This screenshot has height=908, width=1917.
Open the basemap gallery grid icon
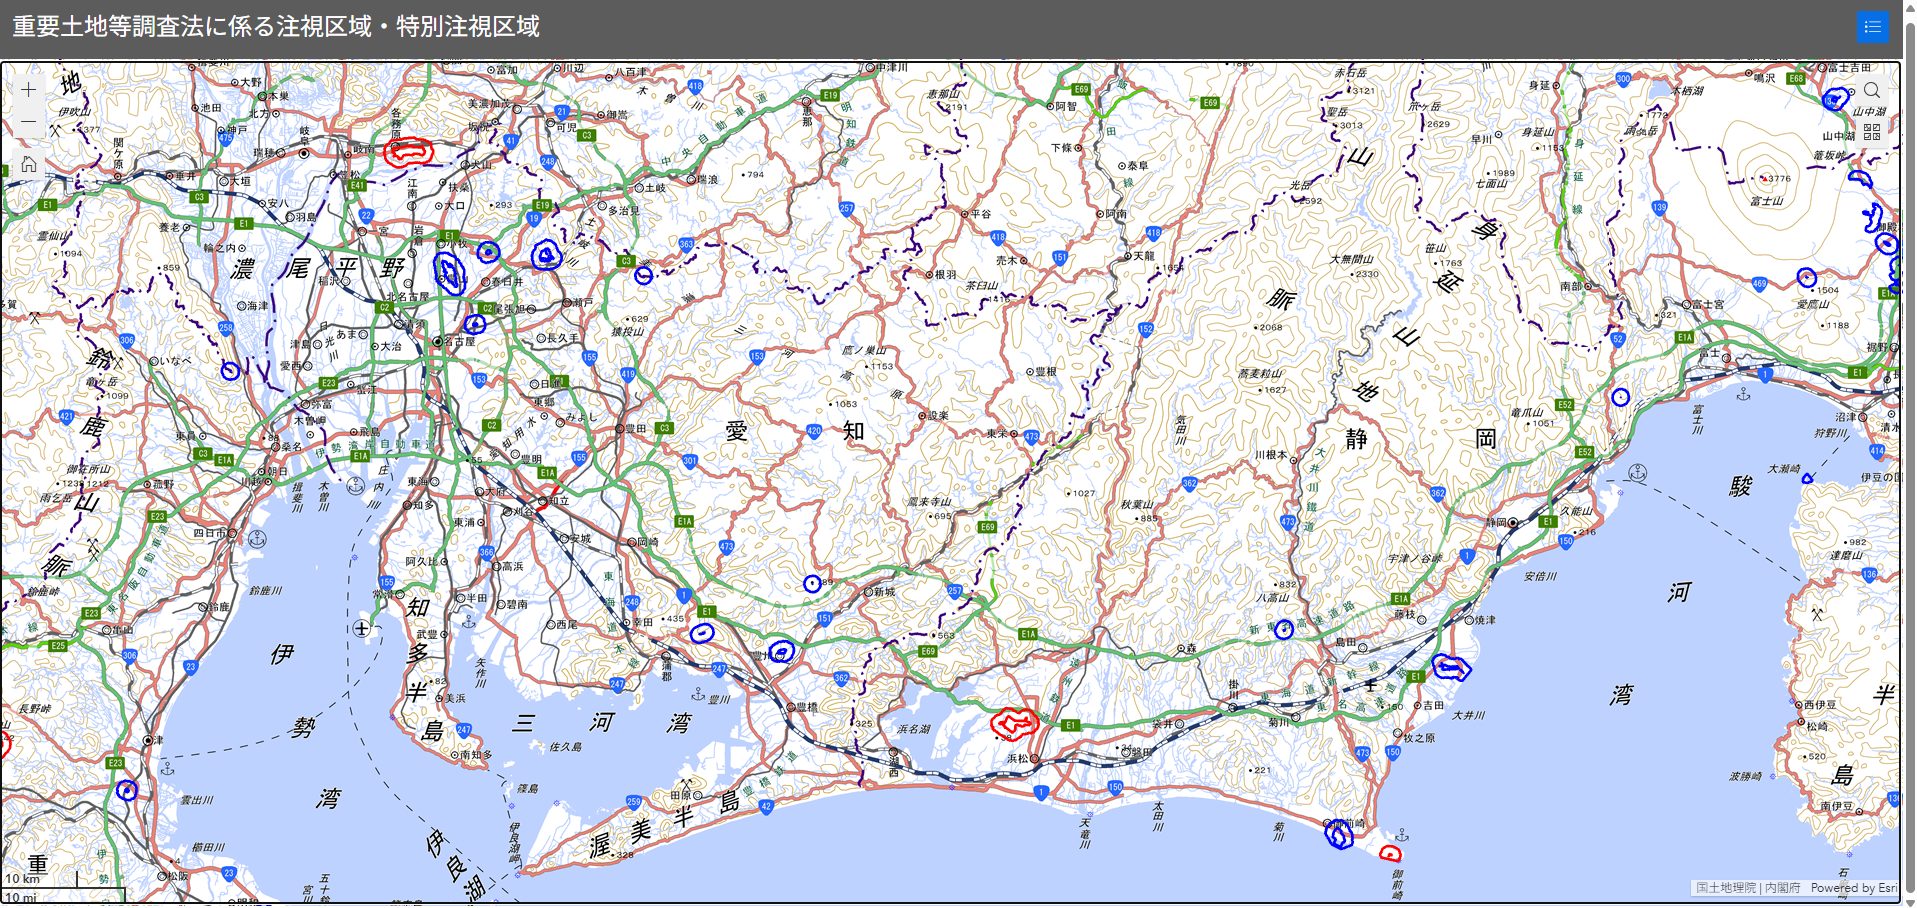click(x=1872, y=132)
